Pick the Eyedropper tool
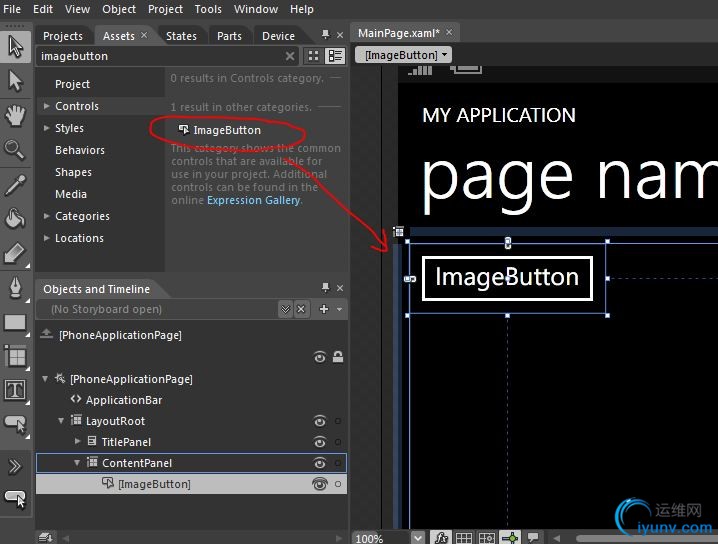The width and height of the screenshot is (718, 544). click(15, 185)
